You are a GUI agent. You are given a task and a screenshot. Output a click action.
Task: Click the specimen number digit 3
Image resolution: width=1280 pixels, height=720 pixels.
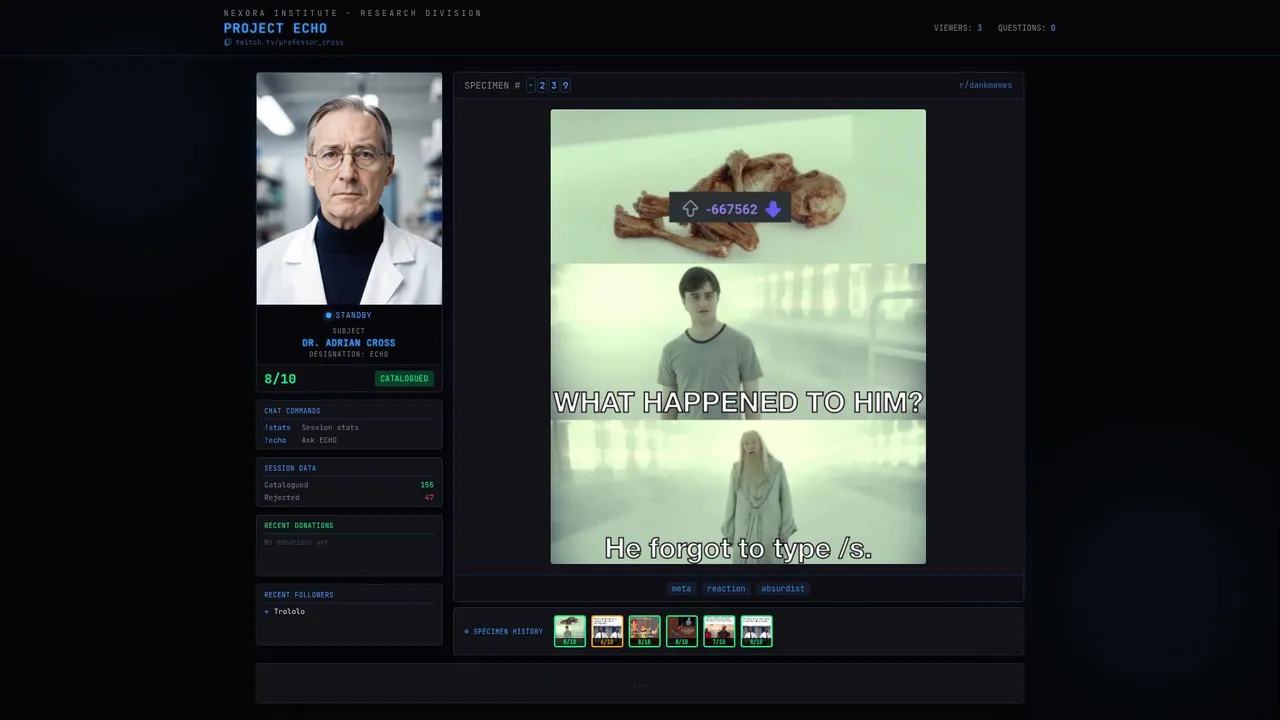coord(554,86)
